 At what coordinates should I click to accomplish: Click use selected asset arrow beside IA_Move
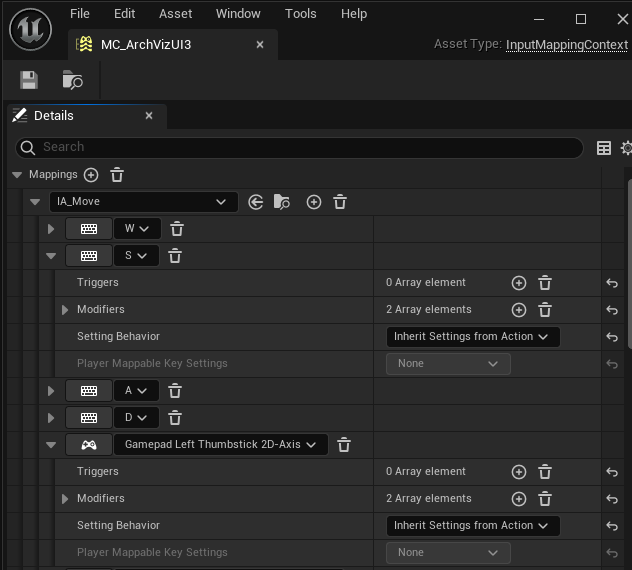click(x=256, y=202)
